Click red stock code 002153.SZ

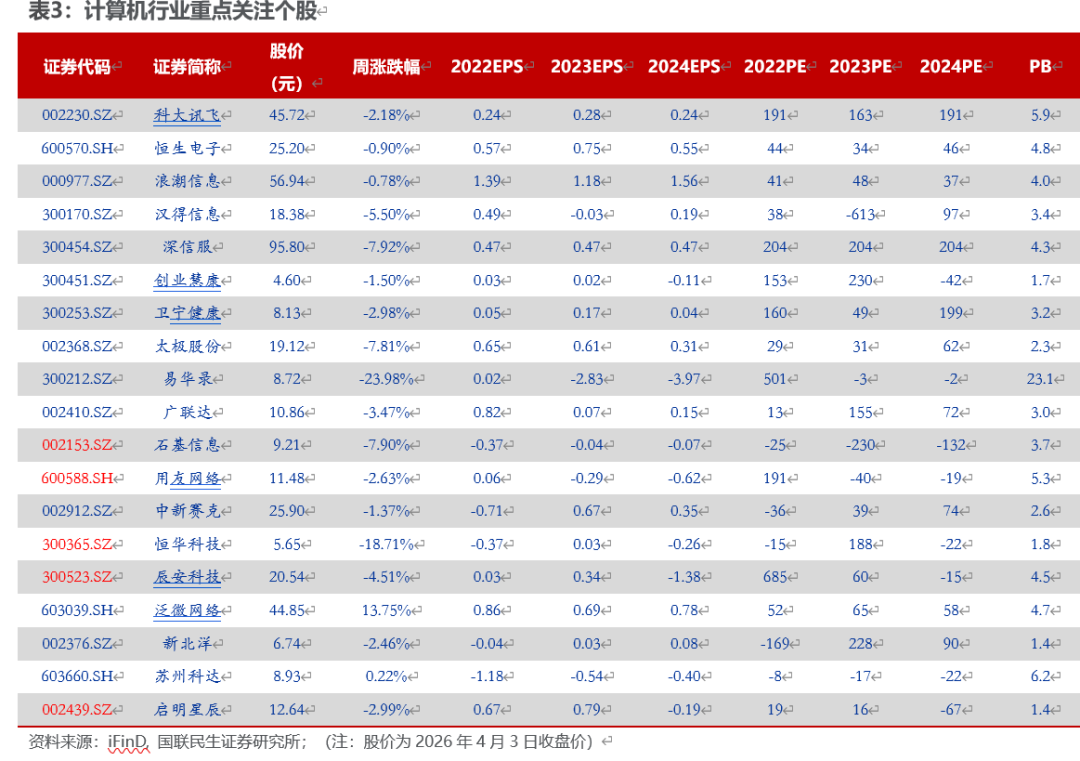coord(76,445)
